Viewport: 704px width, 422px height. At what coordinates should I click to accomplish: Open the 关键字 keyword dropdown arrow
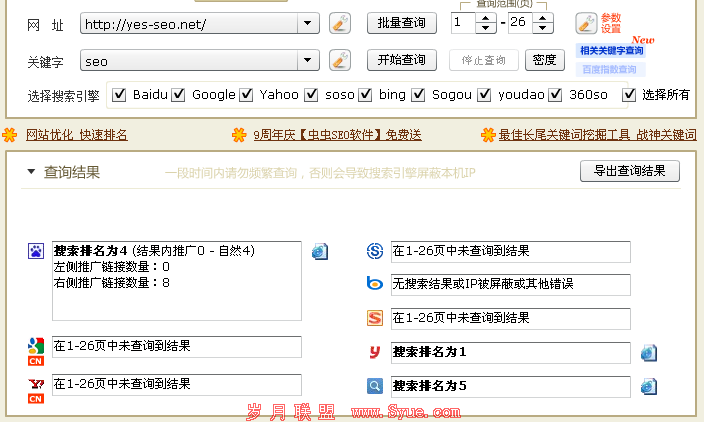308,60
